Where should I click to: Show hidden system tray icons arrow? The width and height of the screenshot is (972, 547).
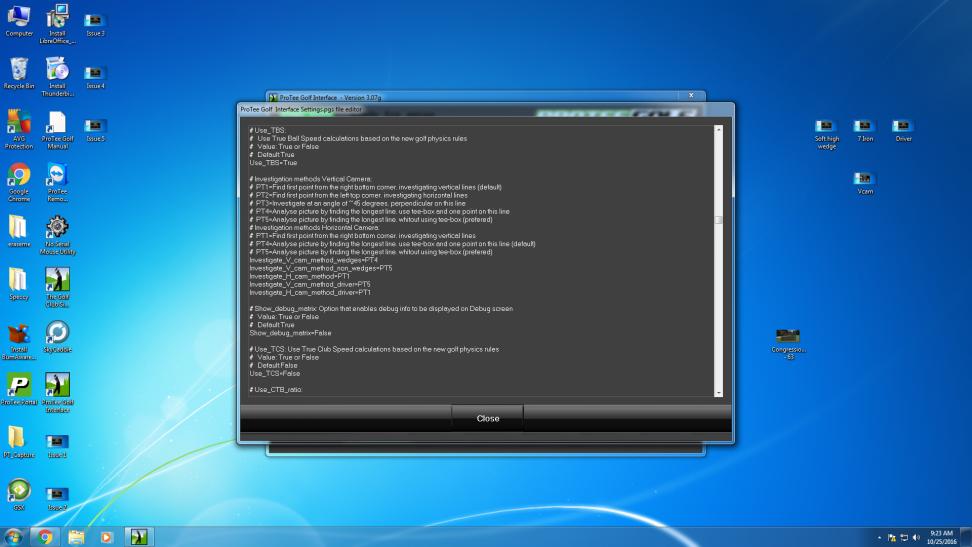click(x=880, y=538)
